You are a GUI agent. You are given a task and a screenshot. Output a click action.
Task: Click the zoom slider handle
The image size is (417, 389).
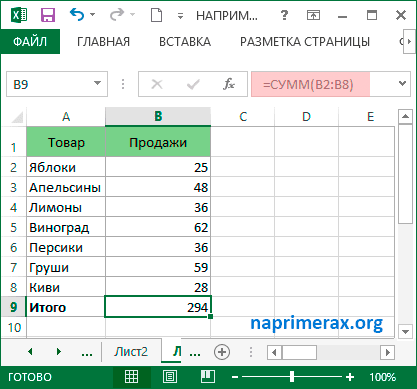pos(292,377)
